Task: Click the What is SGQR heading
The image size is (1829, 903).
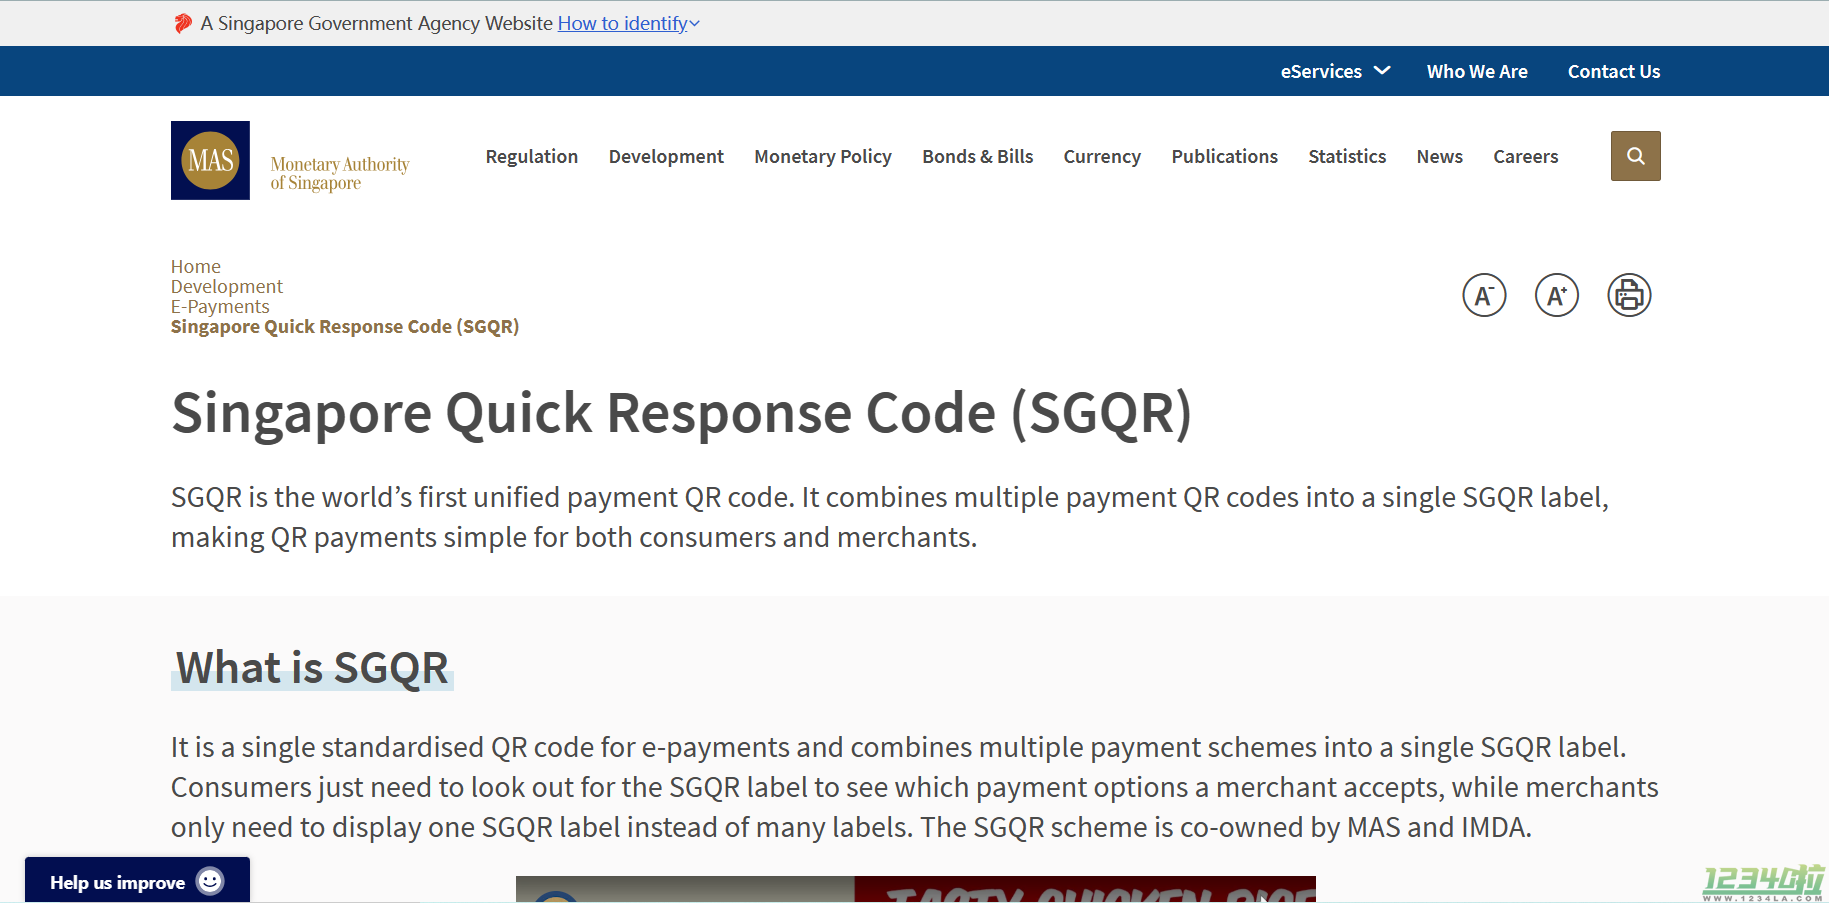Action: coord(312,667)
